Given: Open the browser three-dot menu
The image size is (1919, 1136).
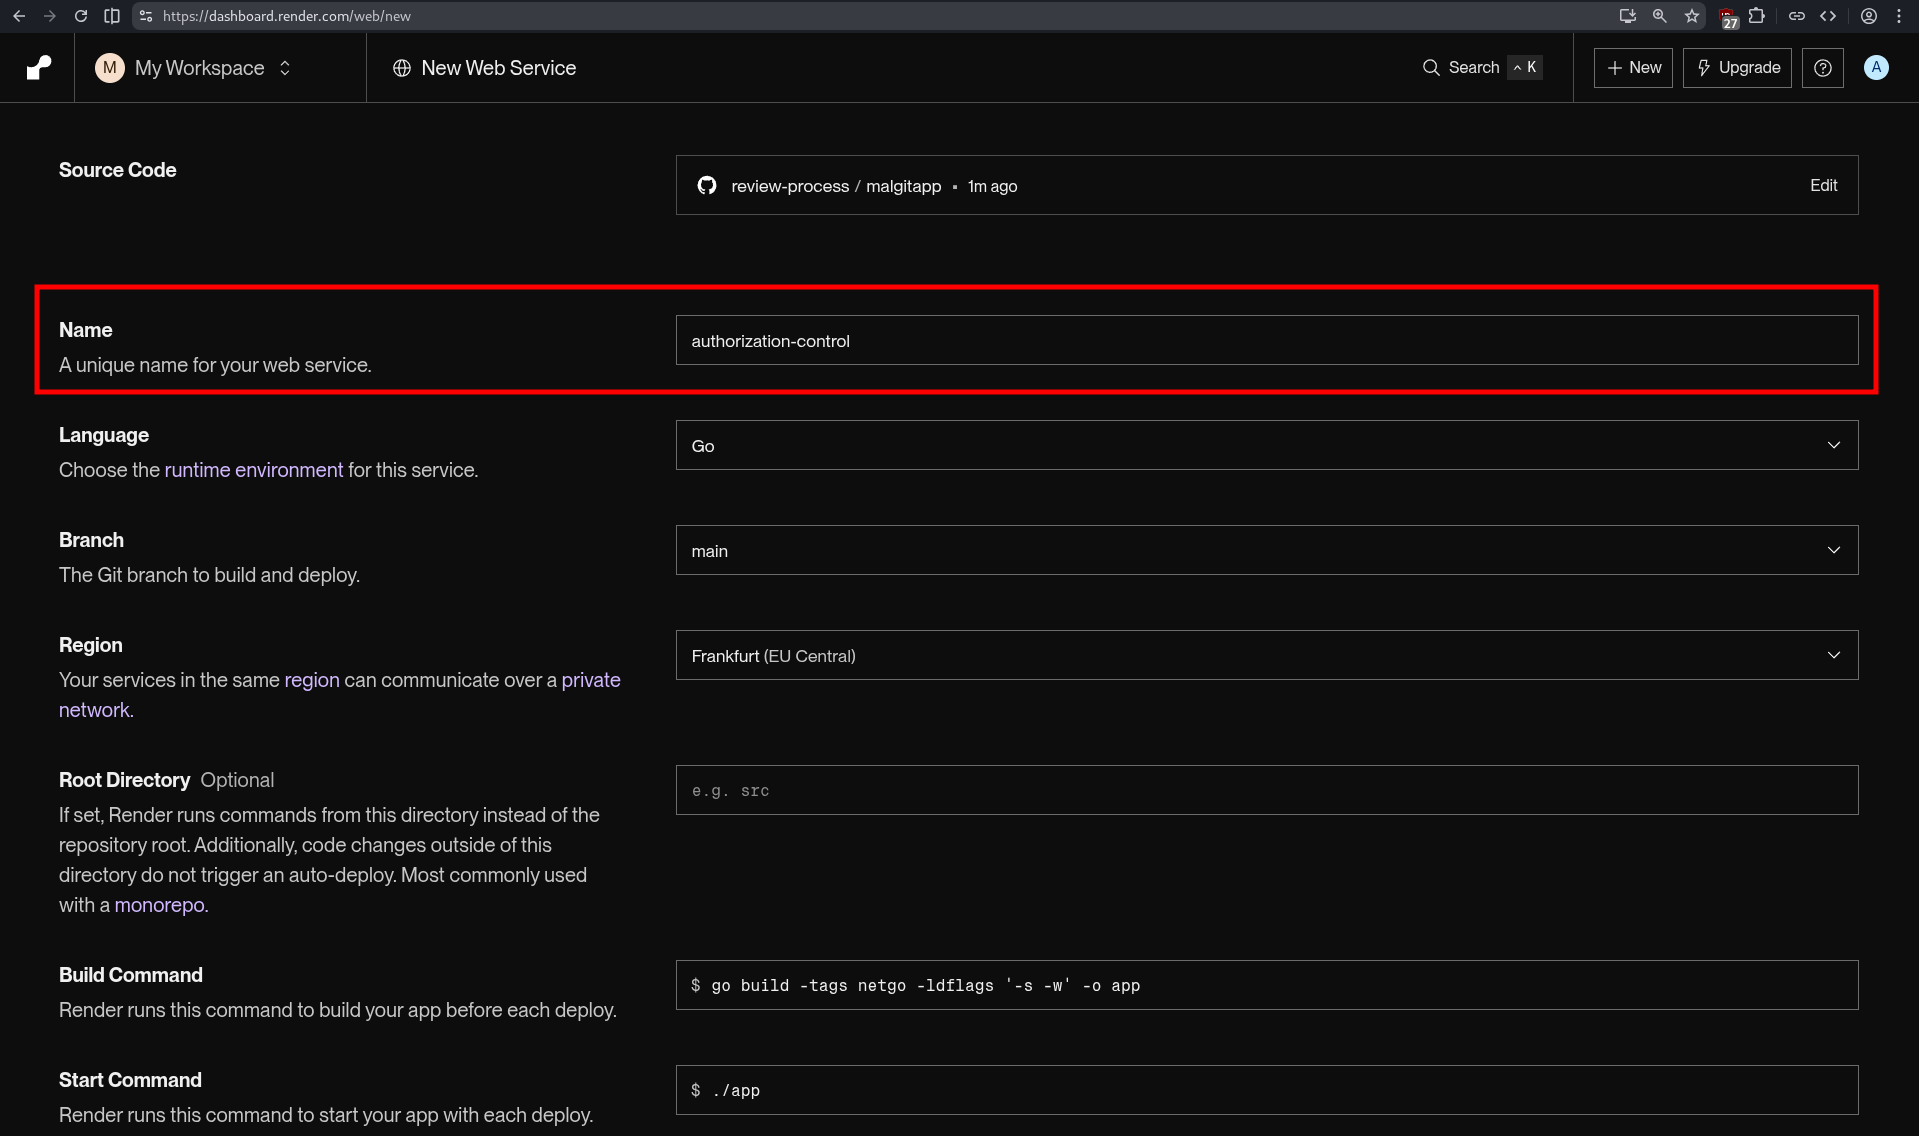Looking at the screenshot, I should (x=1899, y=16).
